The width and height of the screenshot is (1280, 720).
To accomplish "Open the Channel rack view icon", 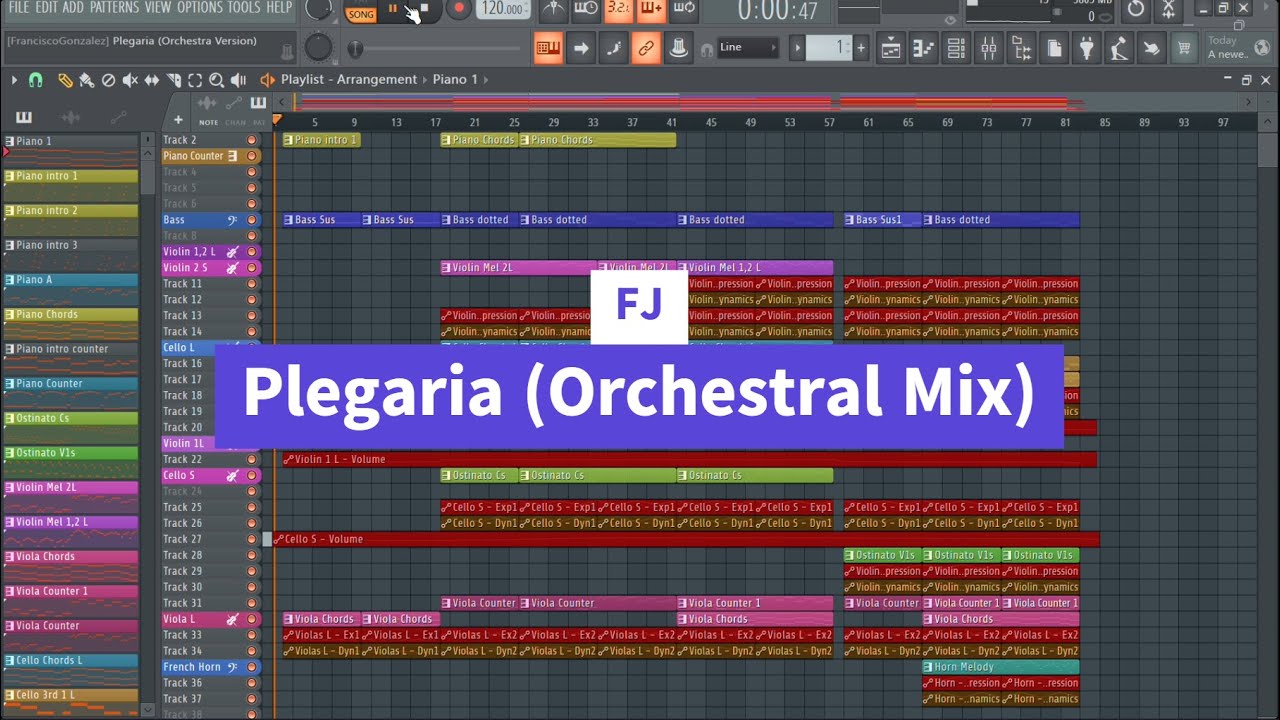I will 956,48.
